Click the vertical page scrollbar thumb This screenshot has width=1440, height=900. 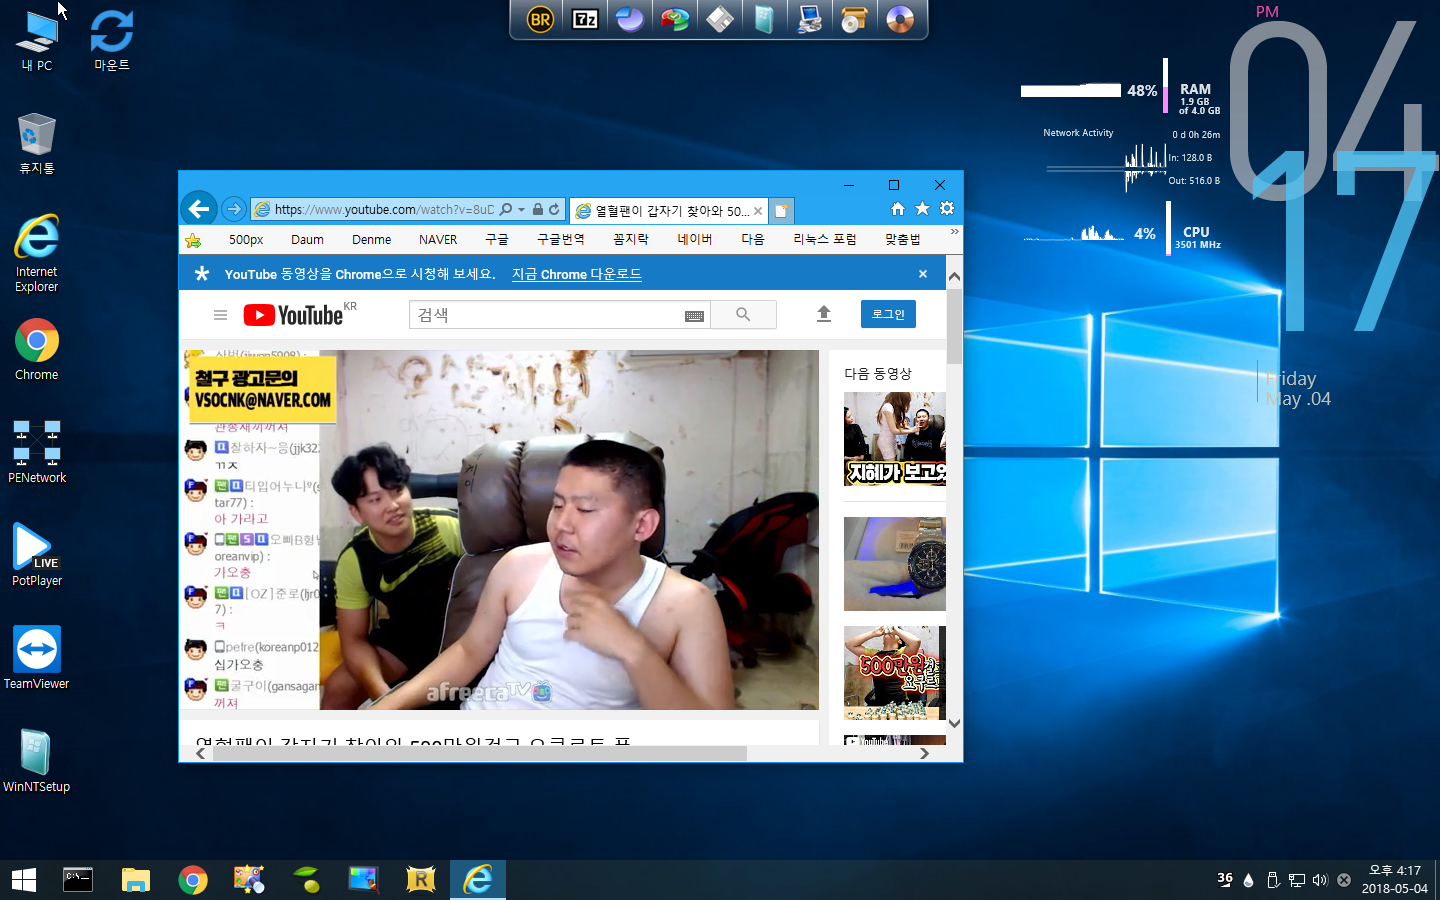tap(954, 328)
